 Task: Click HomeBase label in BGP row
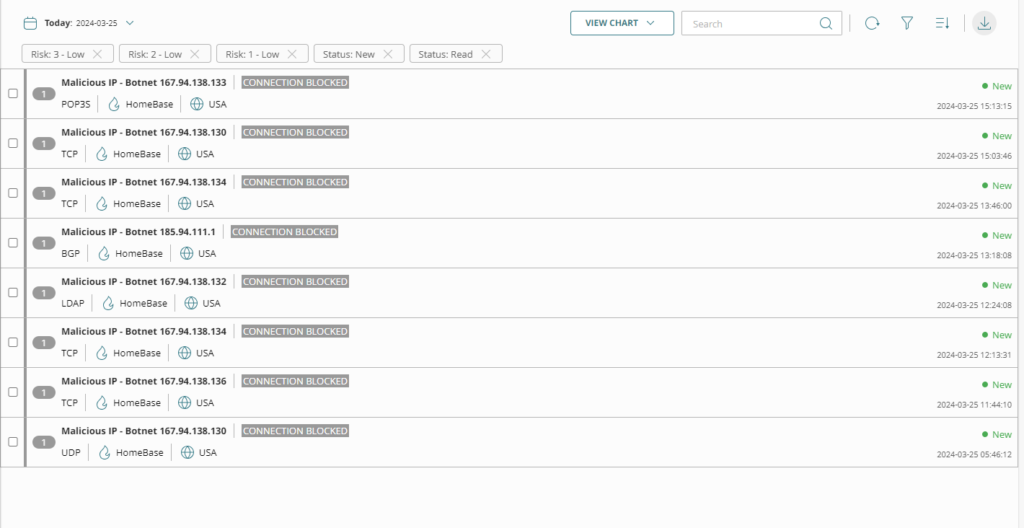[x=139, y=254]
